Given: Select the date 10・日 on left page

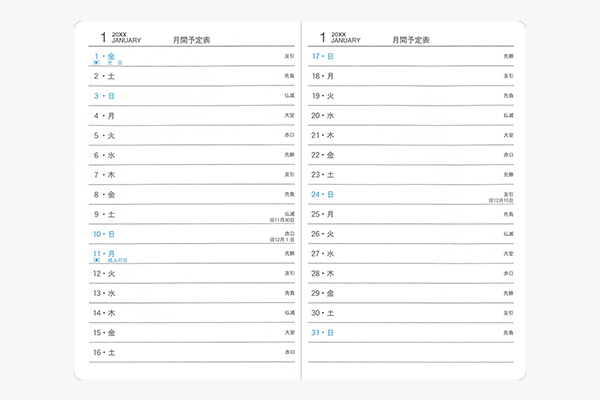Looking at the screenshot, I should click(106, 234).
